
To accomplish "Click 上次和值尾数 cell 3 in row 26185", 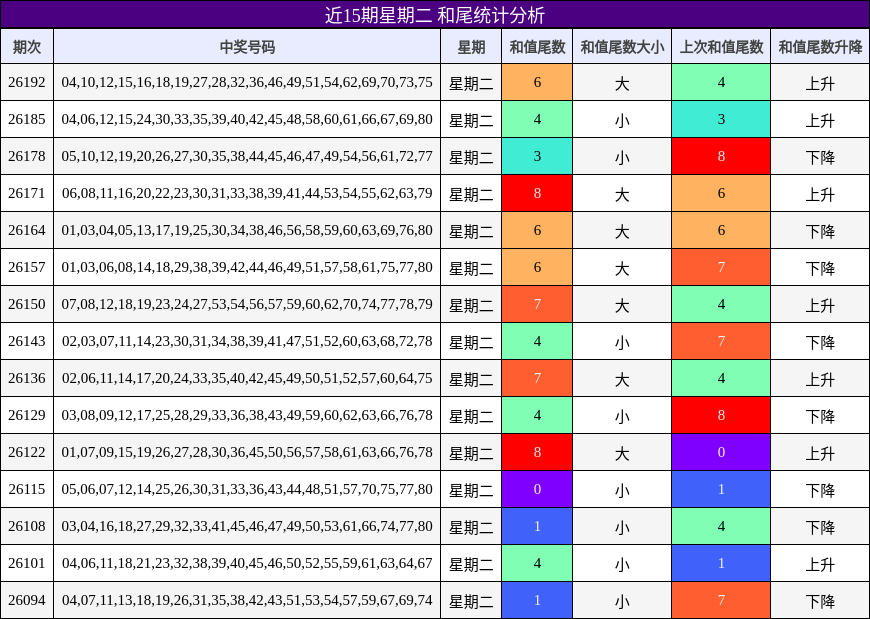I will (721, 119).
